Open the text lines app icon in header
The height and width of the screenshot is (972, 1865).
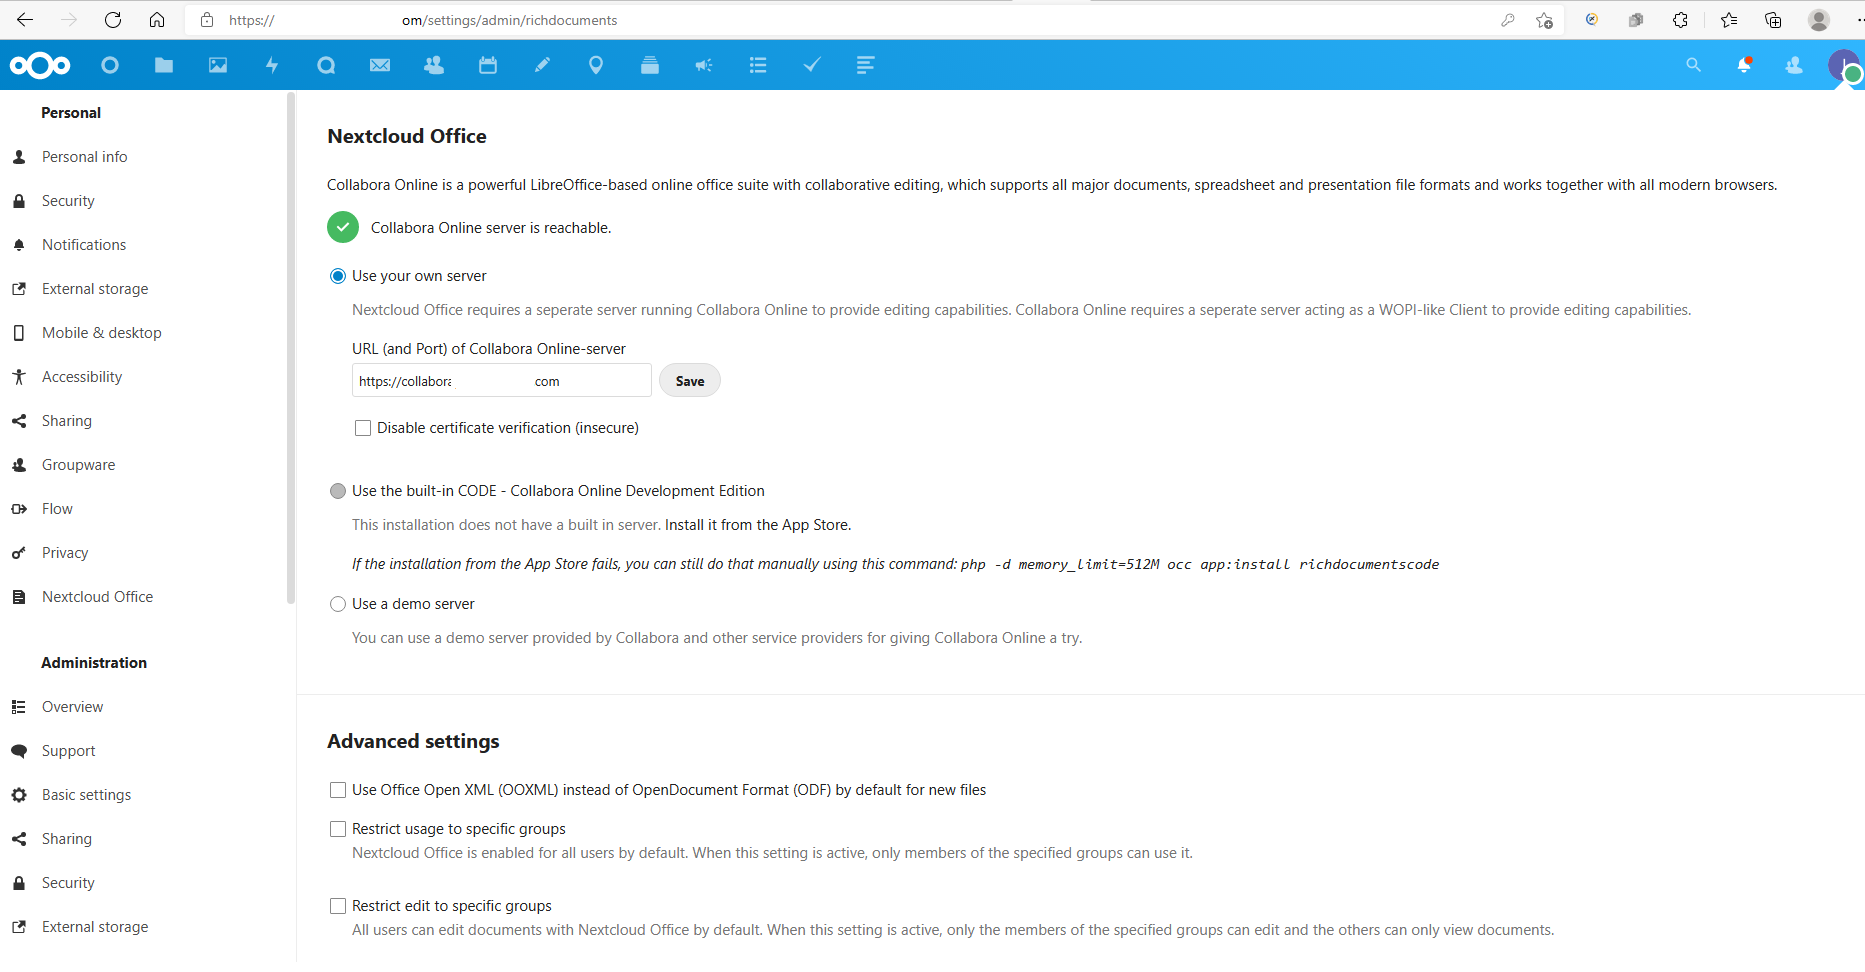(x=866, y=65)
